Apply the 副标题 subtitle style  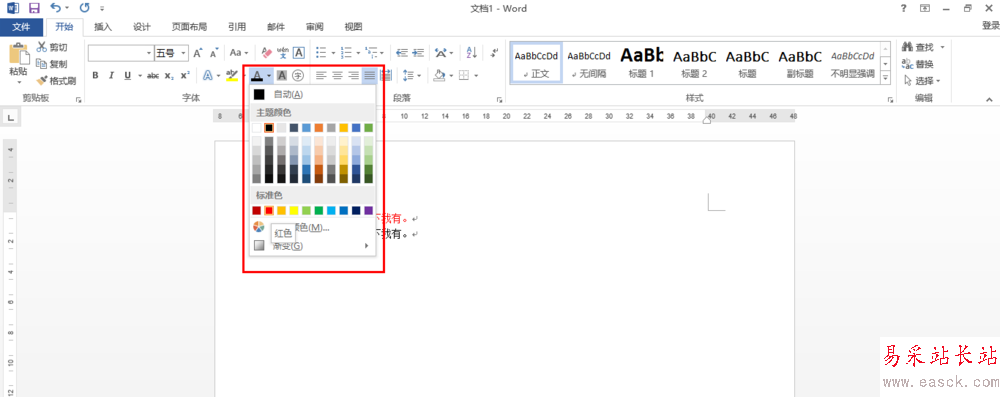(x=800, y=63)
